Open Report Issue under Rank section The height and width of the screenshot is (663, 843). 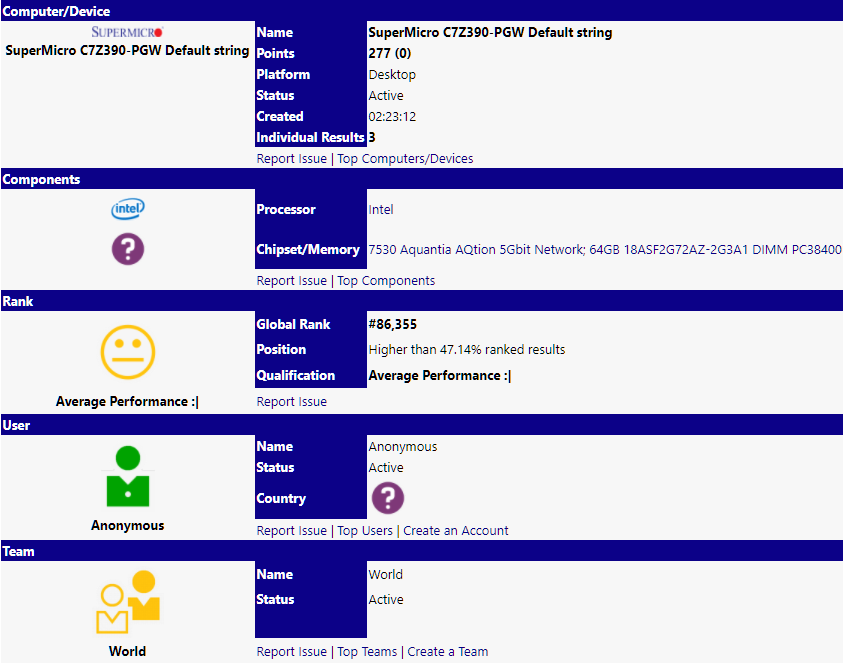pos(291,402)
